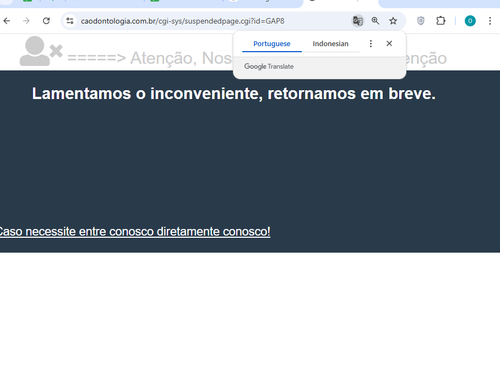Bookmark this page with the star

click(x=393, y=21)
